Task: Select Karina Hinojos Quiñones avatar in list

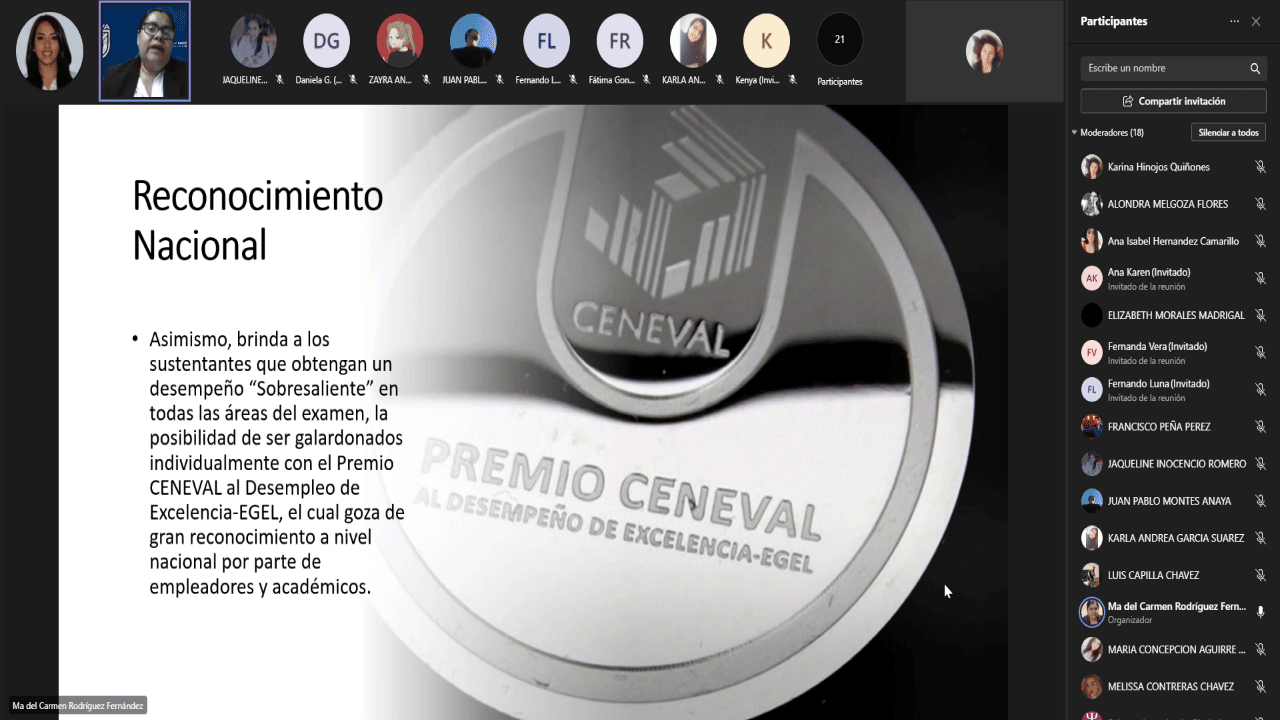Action: pyautogui.click(x=1092, y=167)
